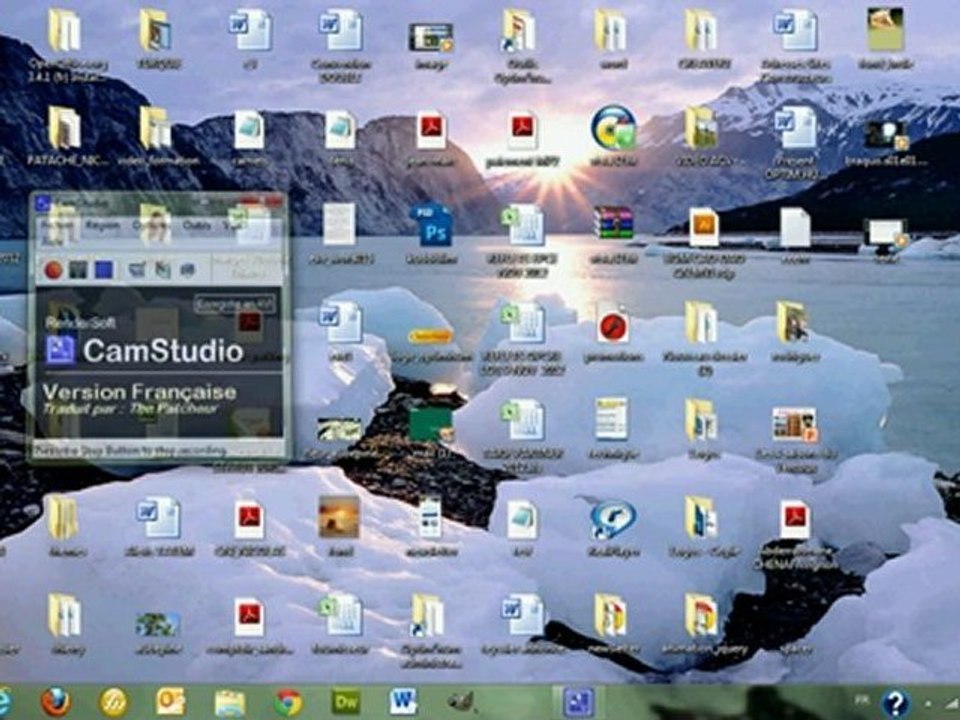Select the OpenOffice folder on desktop
Screen dimensions: 960x720
(x=66, y=45)
